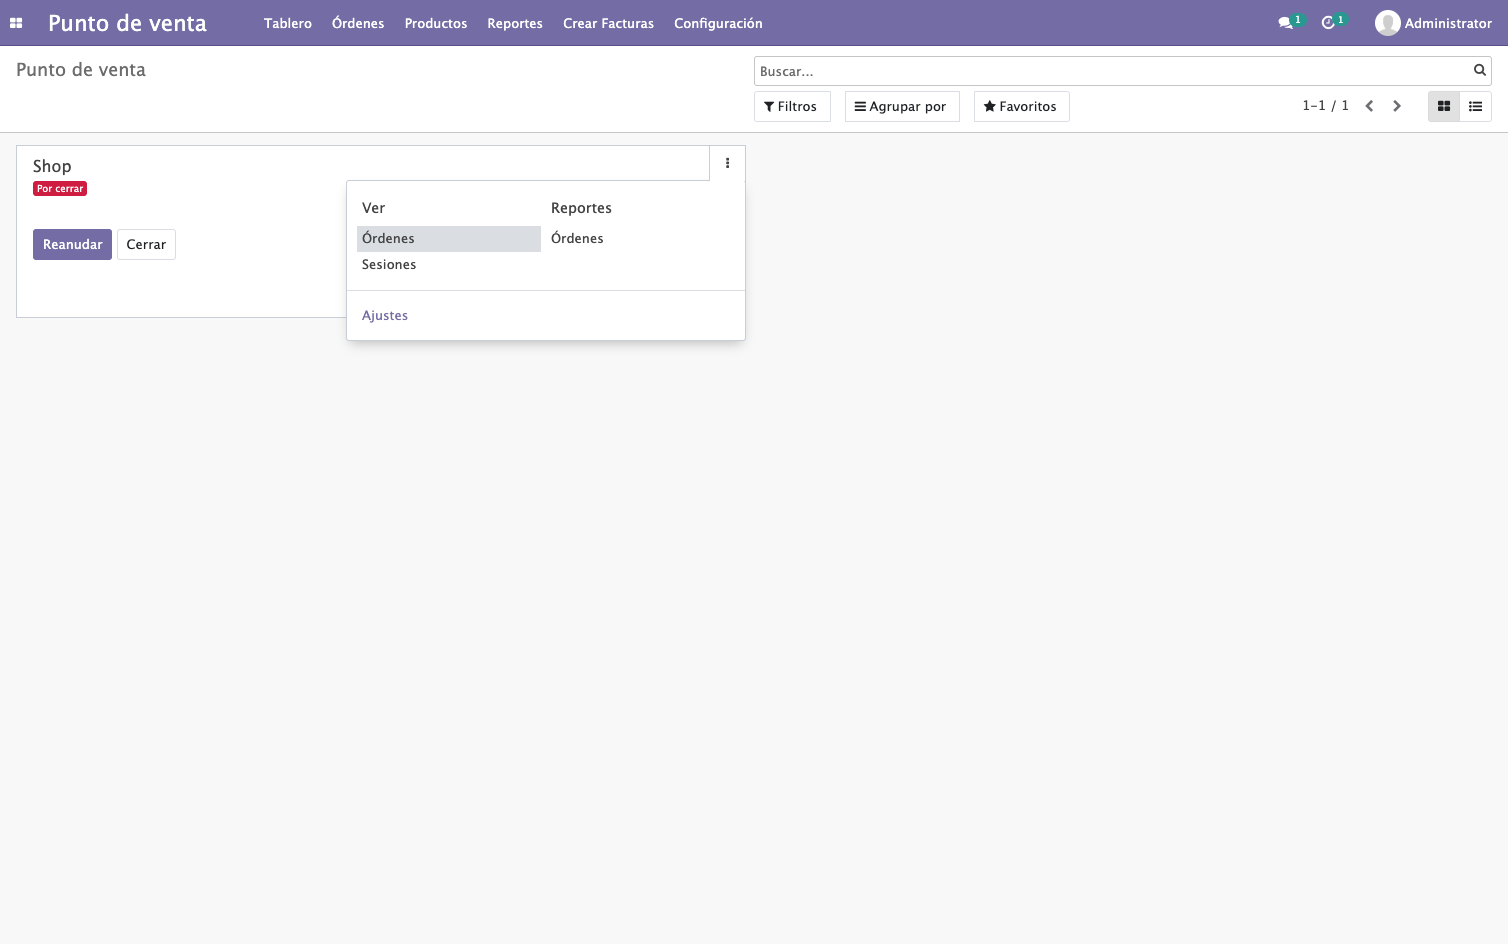Open the Agrupar por dropdown

(902, 106)
